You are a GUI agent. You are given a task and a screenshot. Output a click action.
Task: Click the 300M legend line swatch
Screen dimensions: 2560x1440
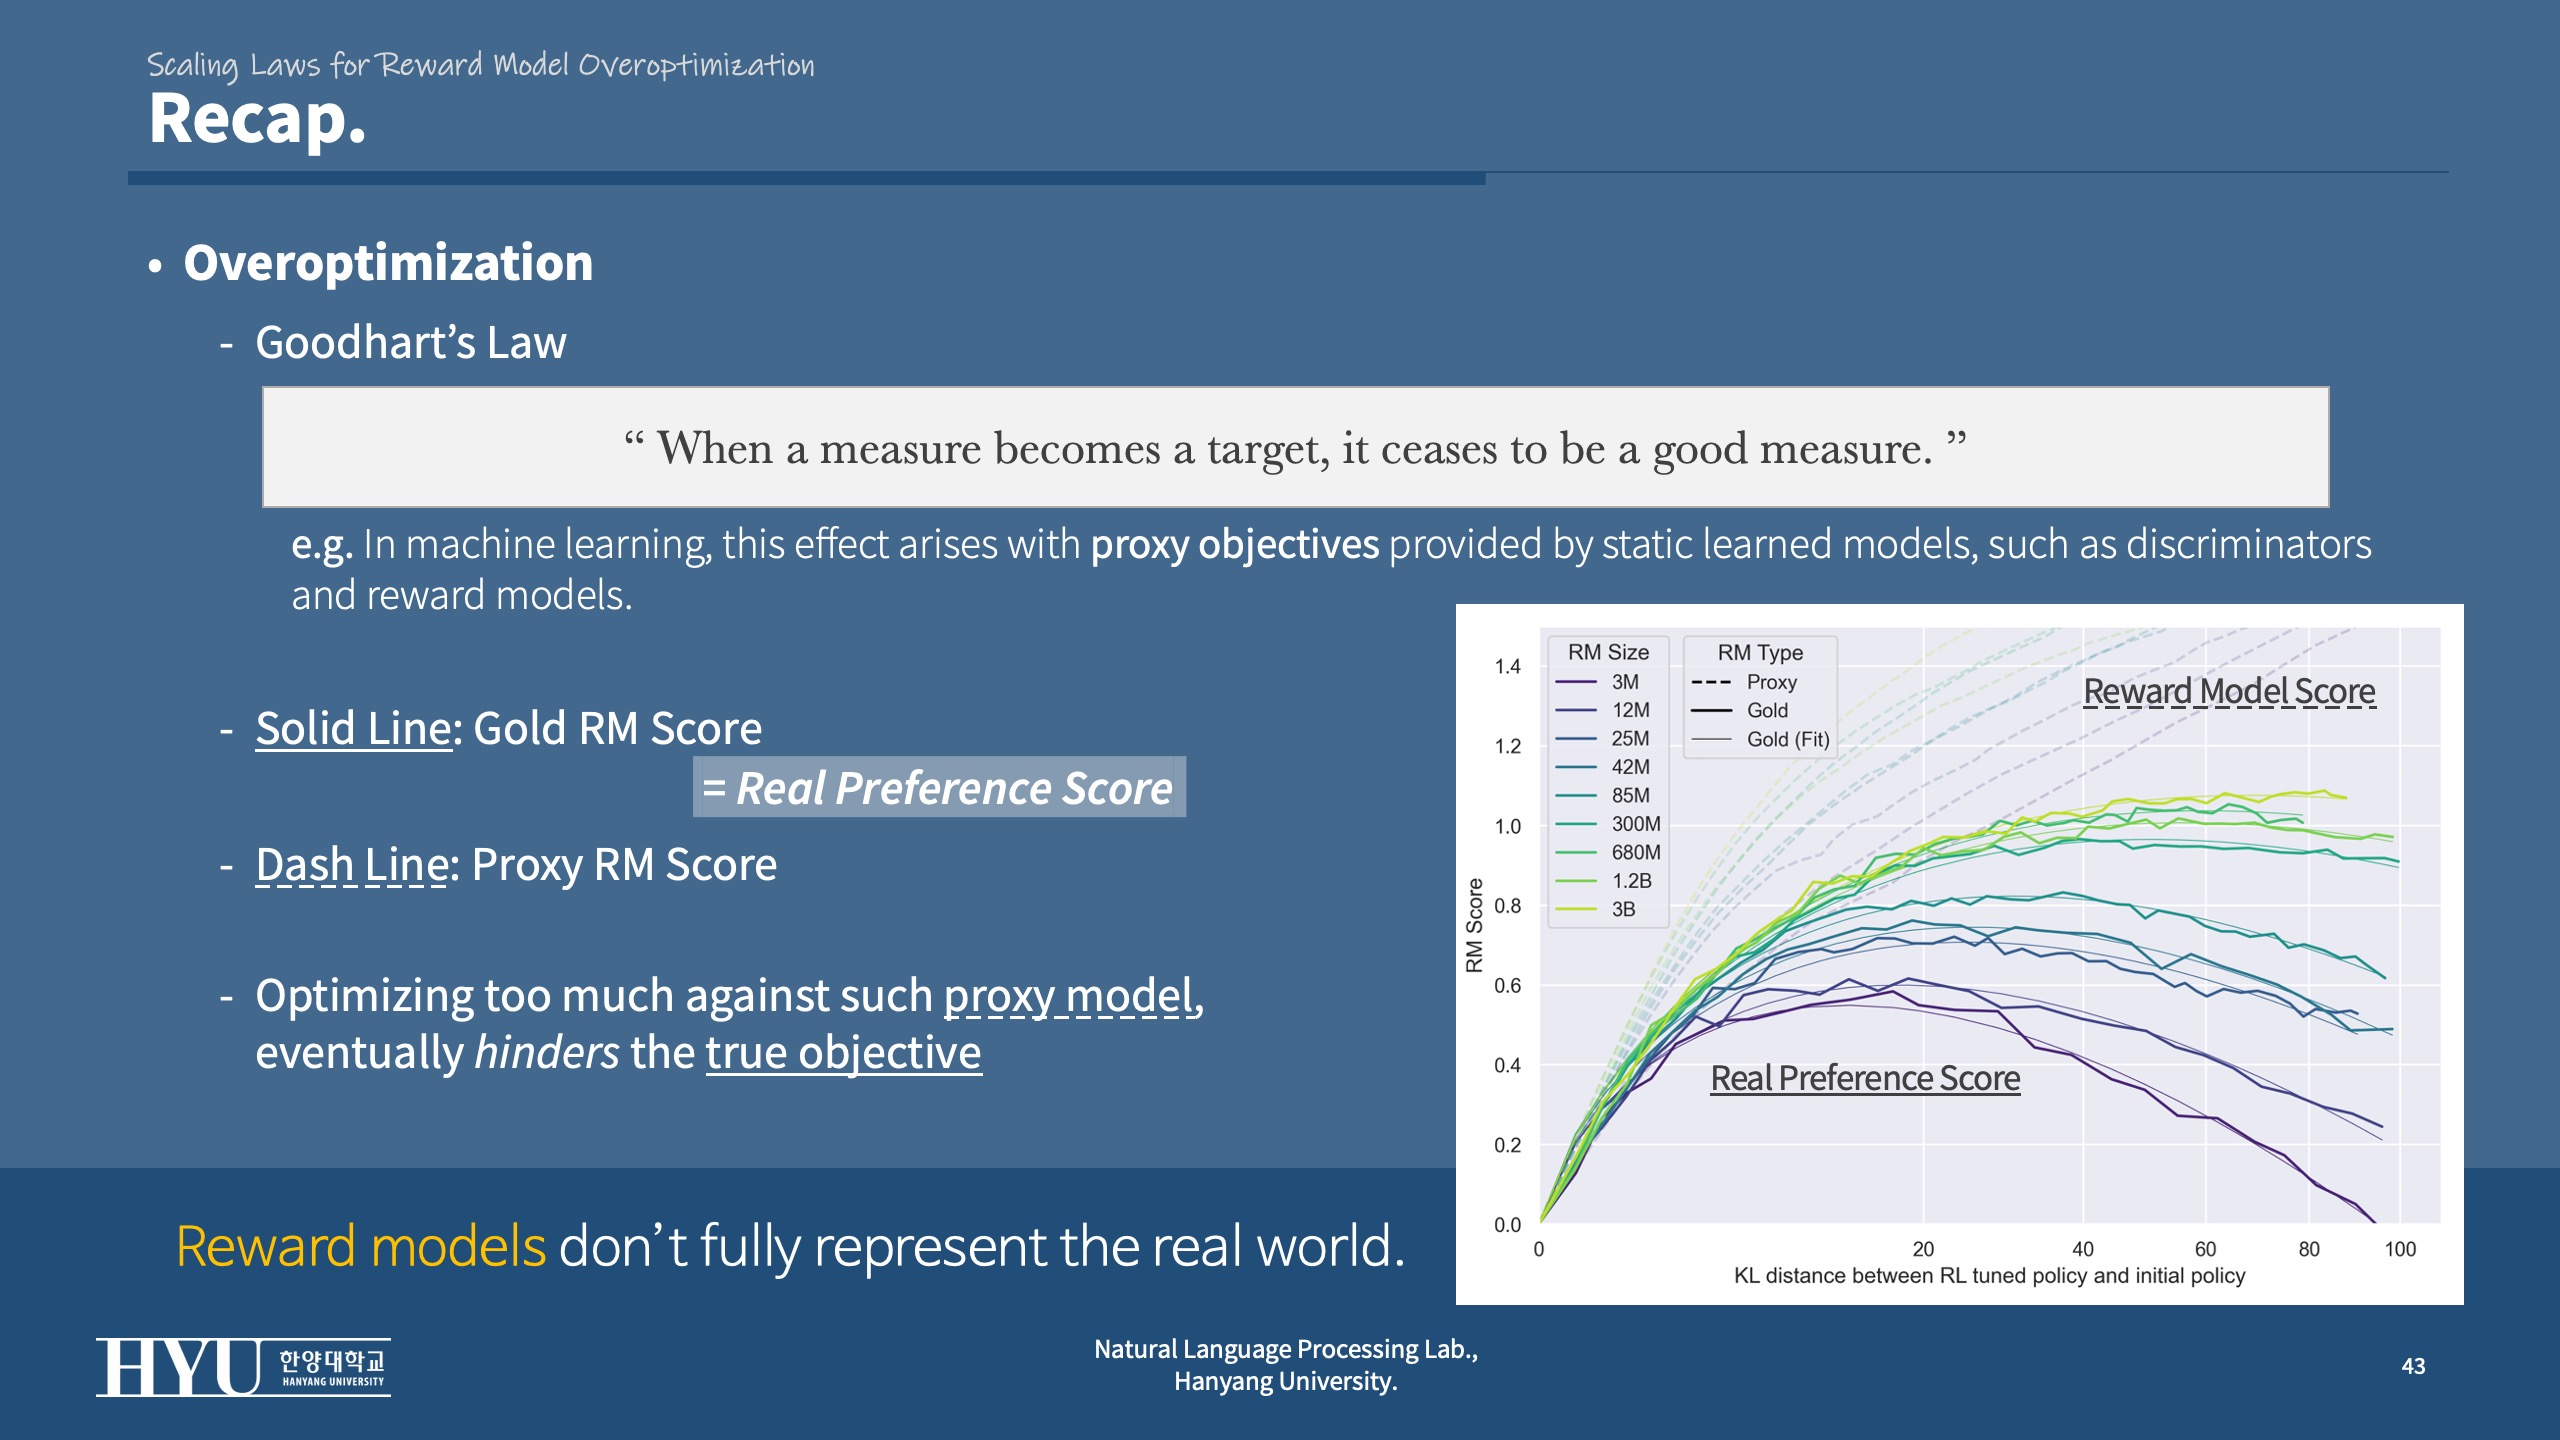1575,824
